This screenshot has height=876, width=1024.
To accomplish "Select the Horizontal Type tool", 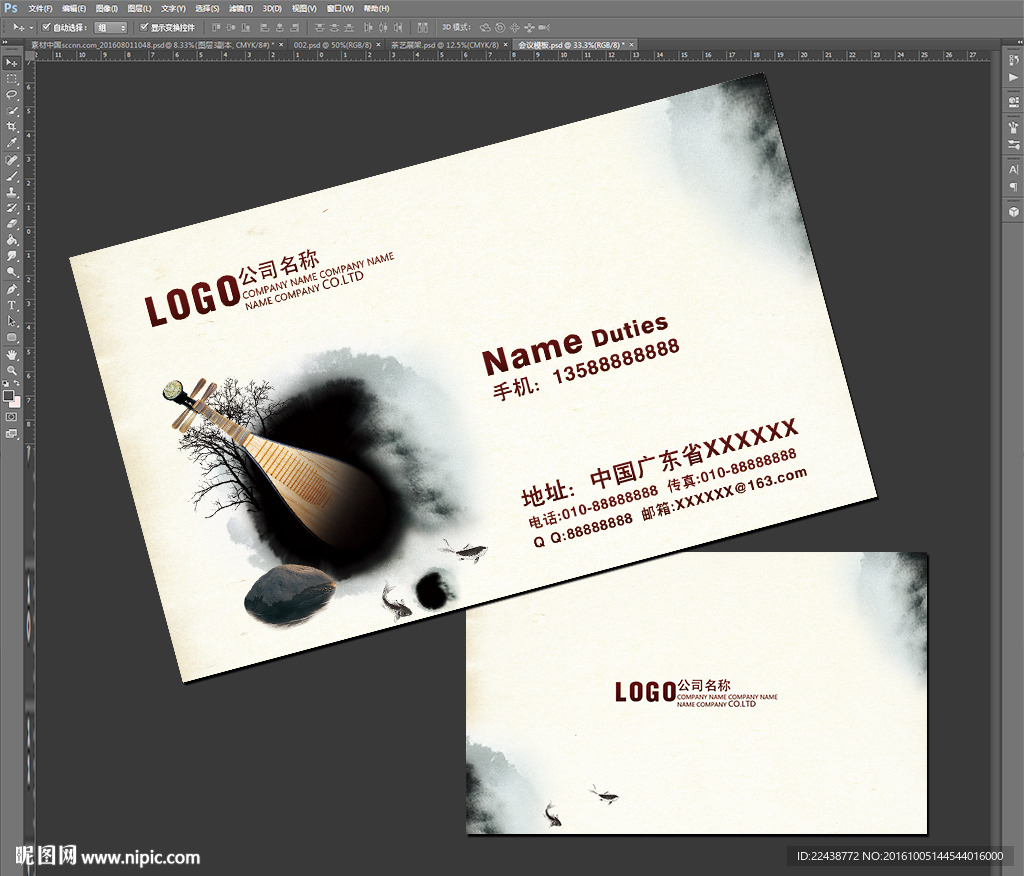I will tap(12, 305).
